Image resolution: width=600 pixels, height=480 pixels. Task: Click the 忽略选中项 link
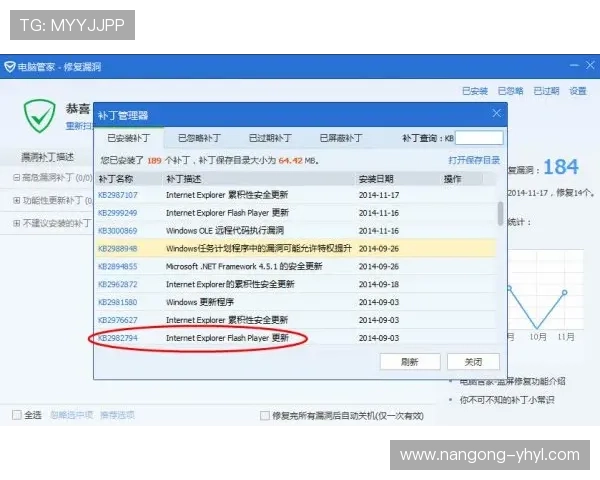pos(72,415)
